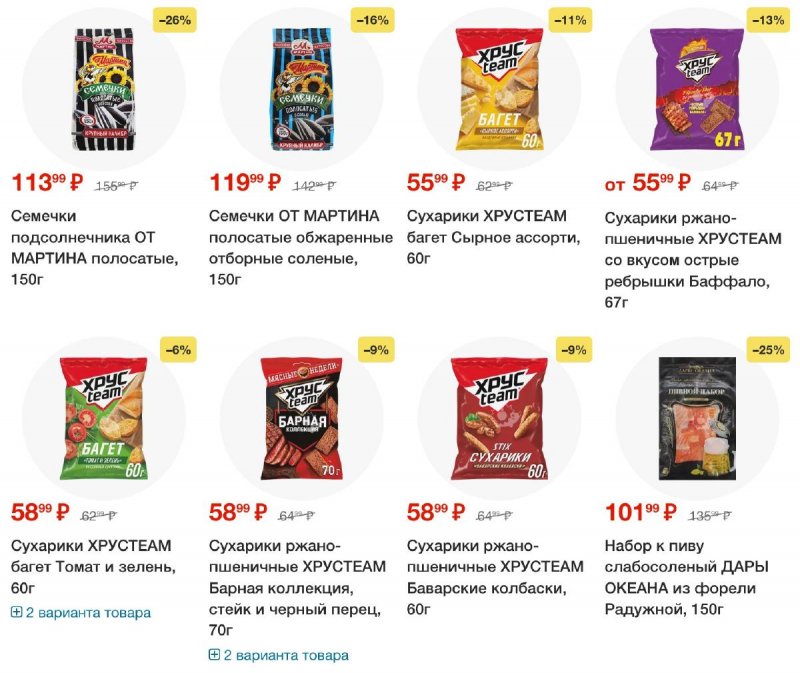Screen dimensions: 800x673
Task: Click the 101.99 ₽ price for trout set
Action: [641, 512]
